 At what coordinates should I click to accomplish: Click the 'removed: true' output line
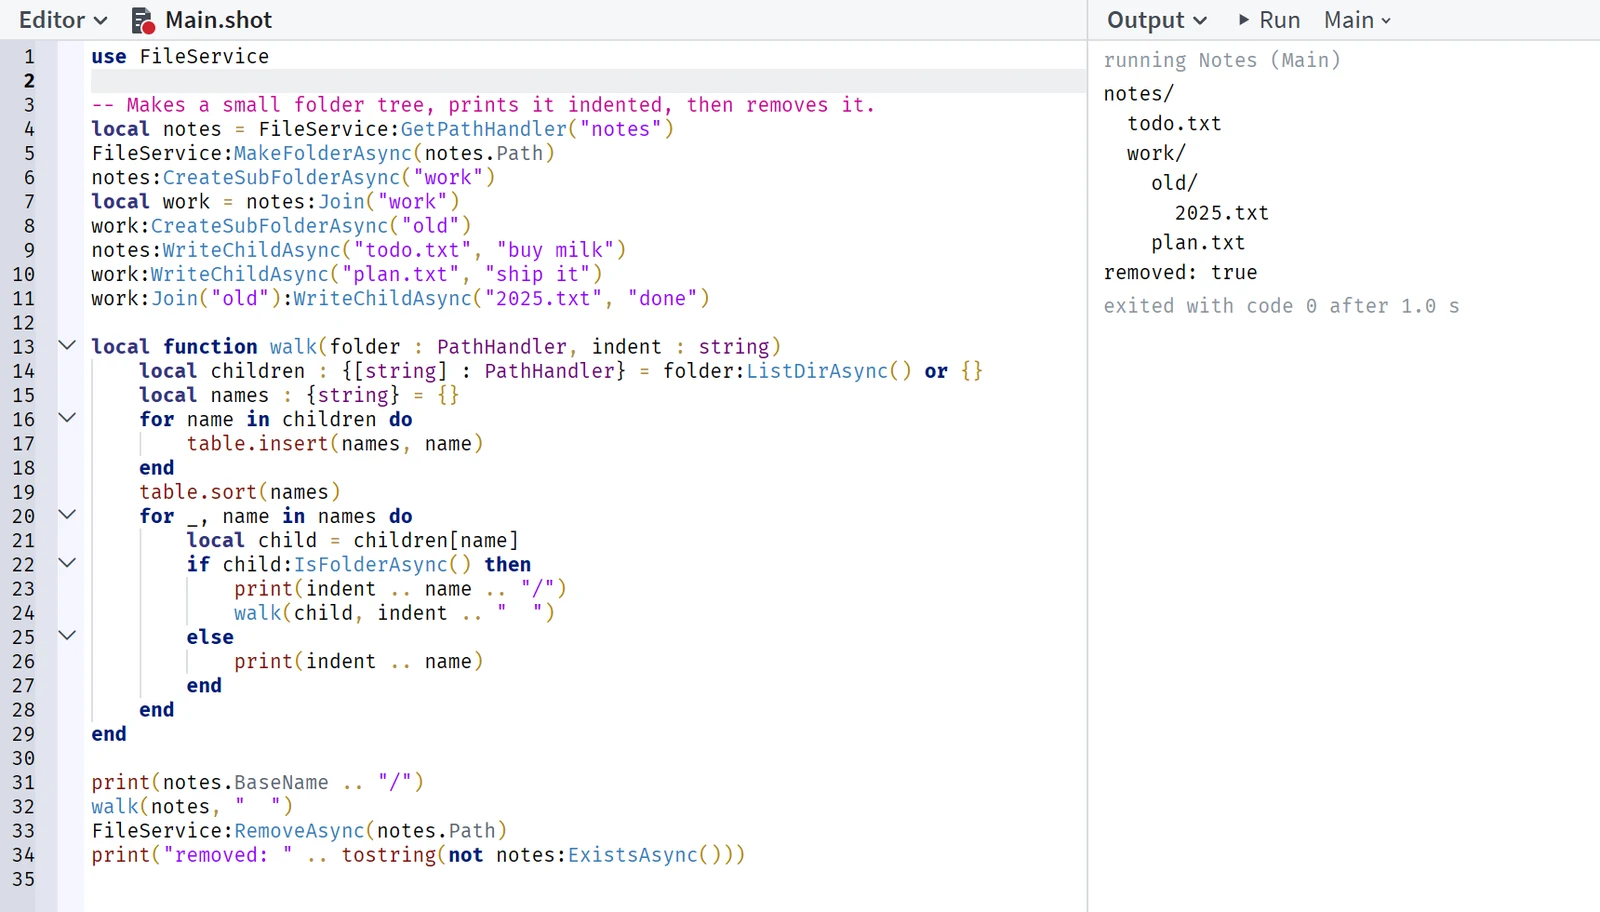pyautogui.click(x=1180, y=273)
